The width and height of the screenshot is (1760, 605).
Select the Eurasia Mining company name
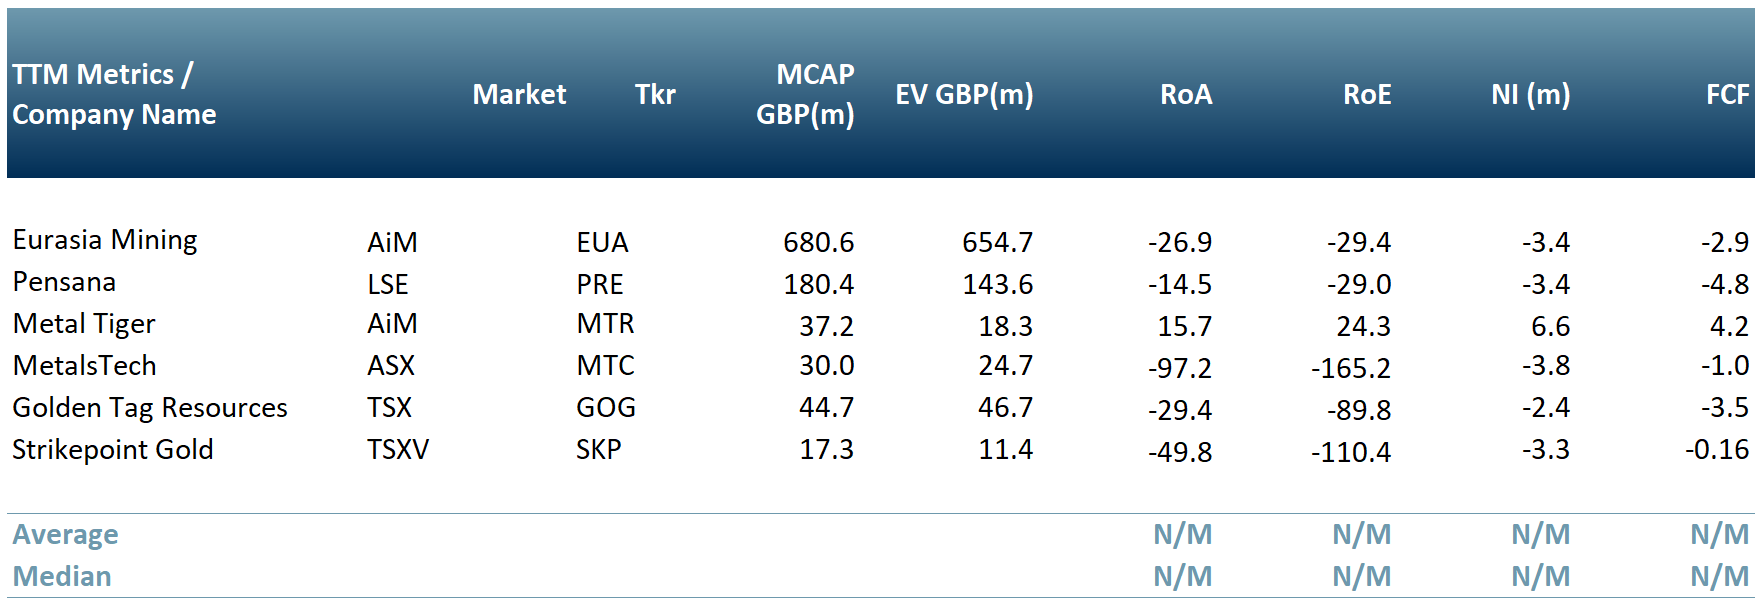click(x=105, y=240)
